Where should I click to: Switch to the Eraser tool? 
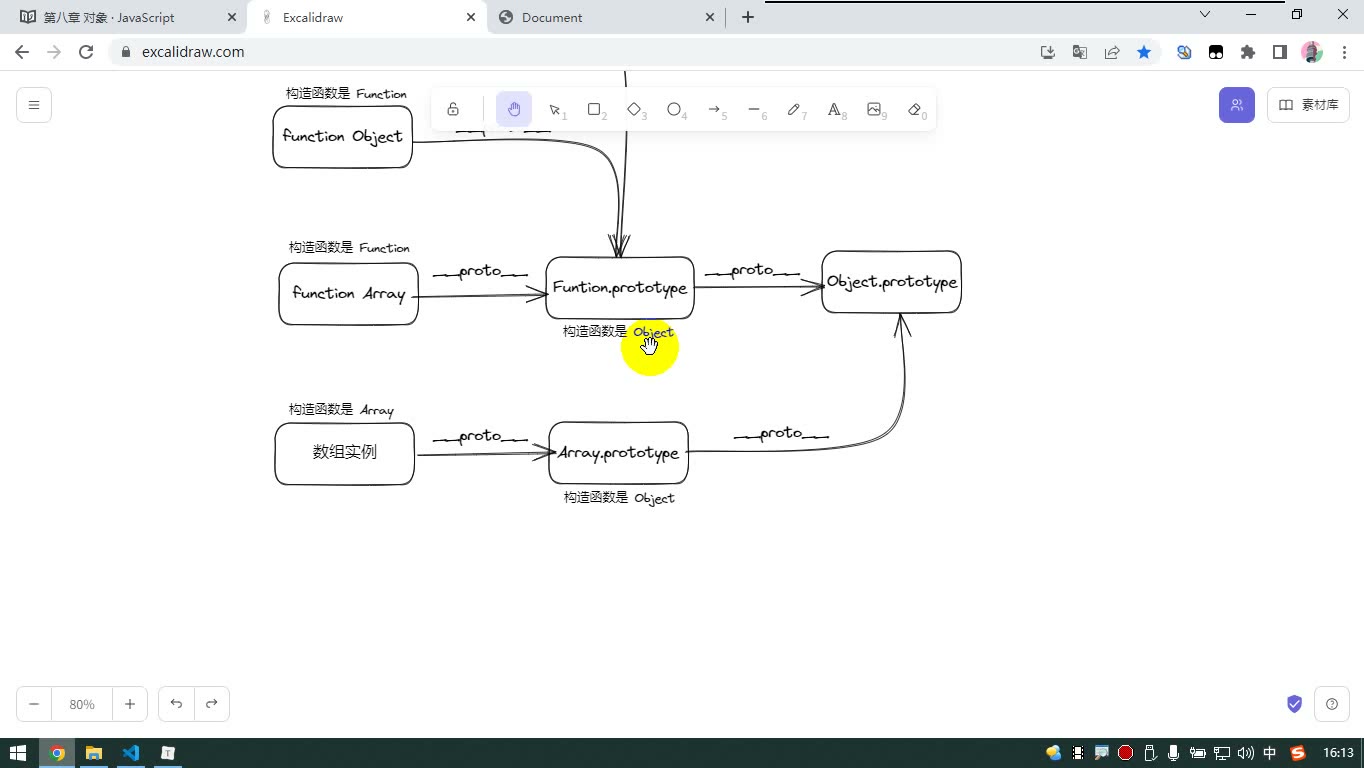coord(915,110)
